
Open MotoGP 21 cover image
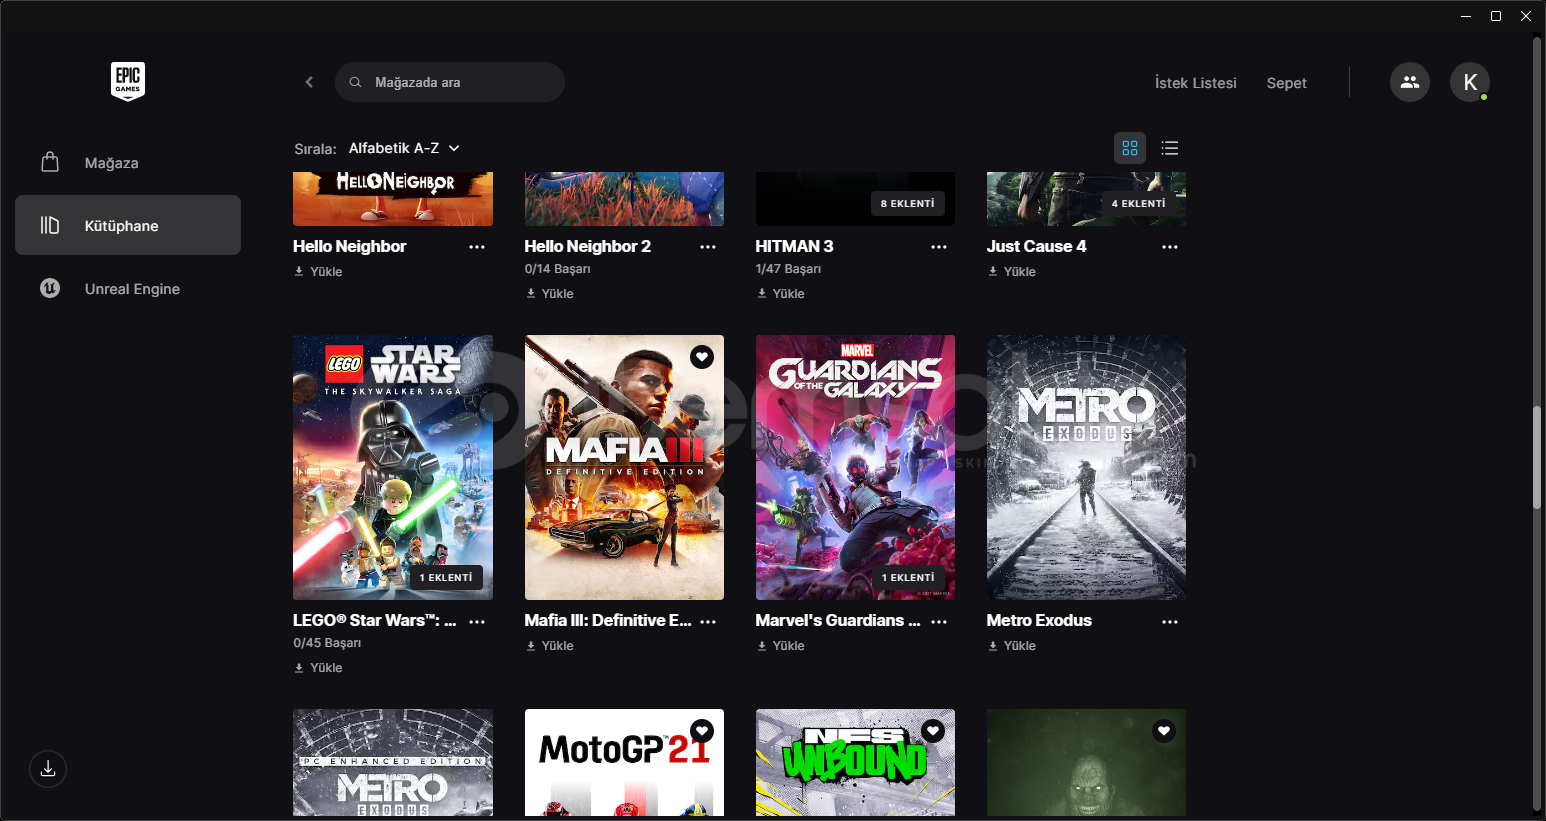[624, 762]
